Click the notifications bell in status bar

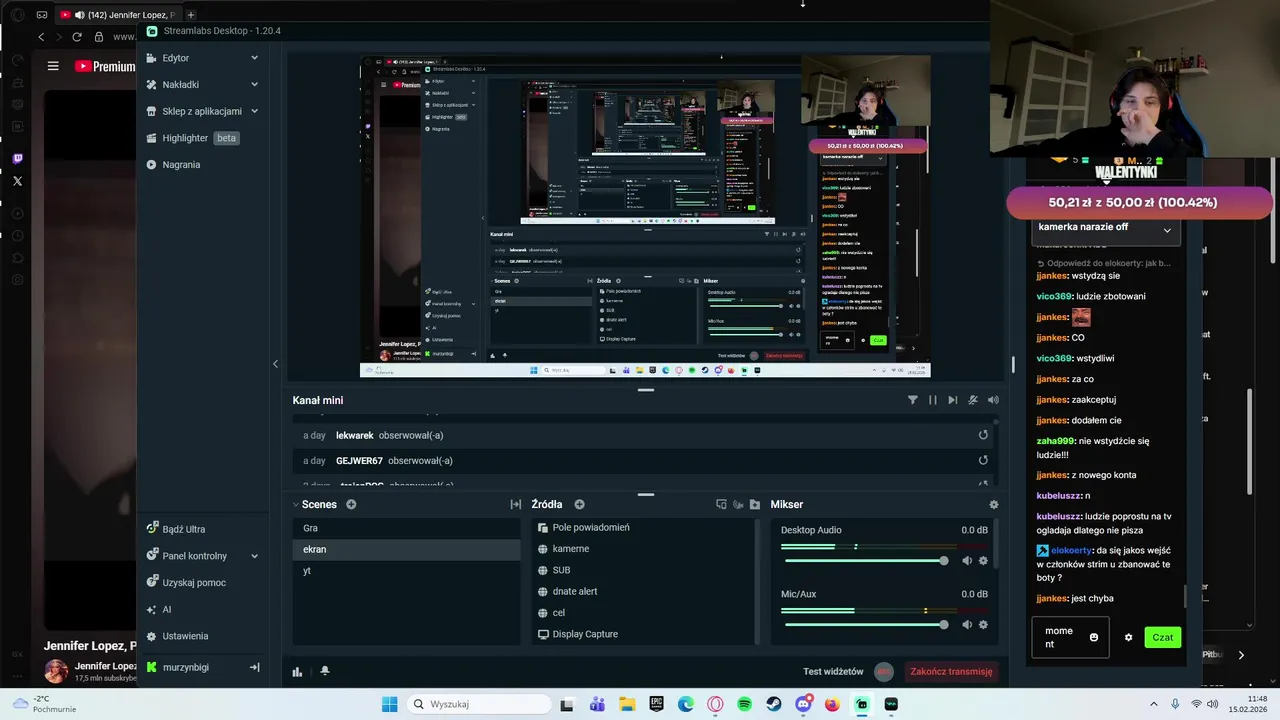click(x=324, y=671)
